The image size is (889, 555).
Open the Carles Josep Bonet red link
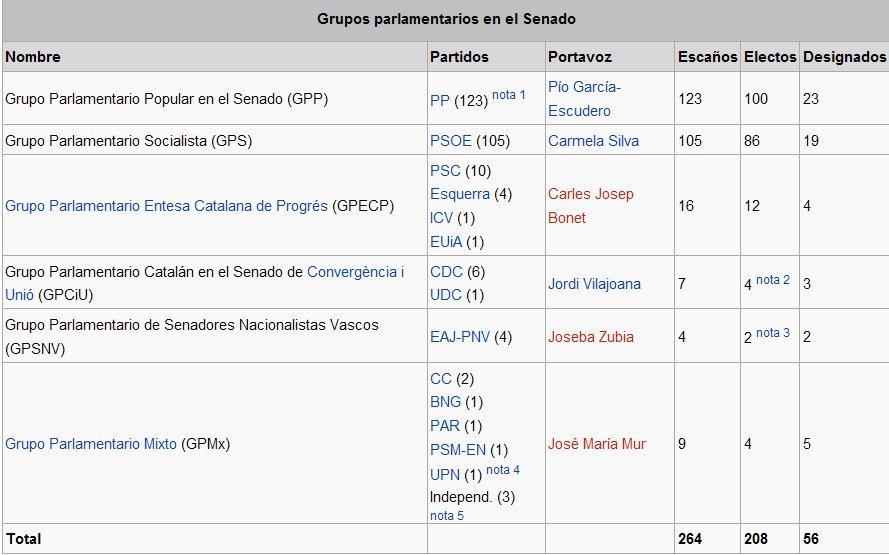tap(591, 206)
